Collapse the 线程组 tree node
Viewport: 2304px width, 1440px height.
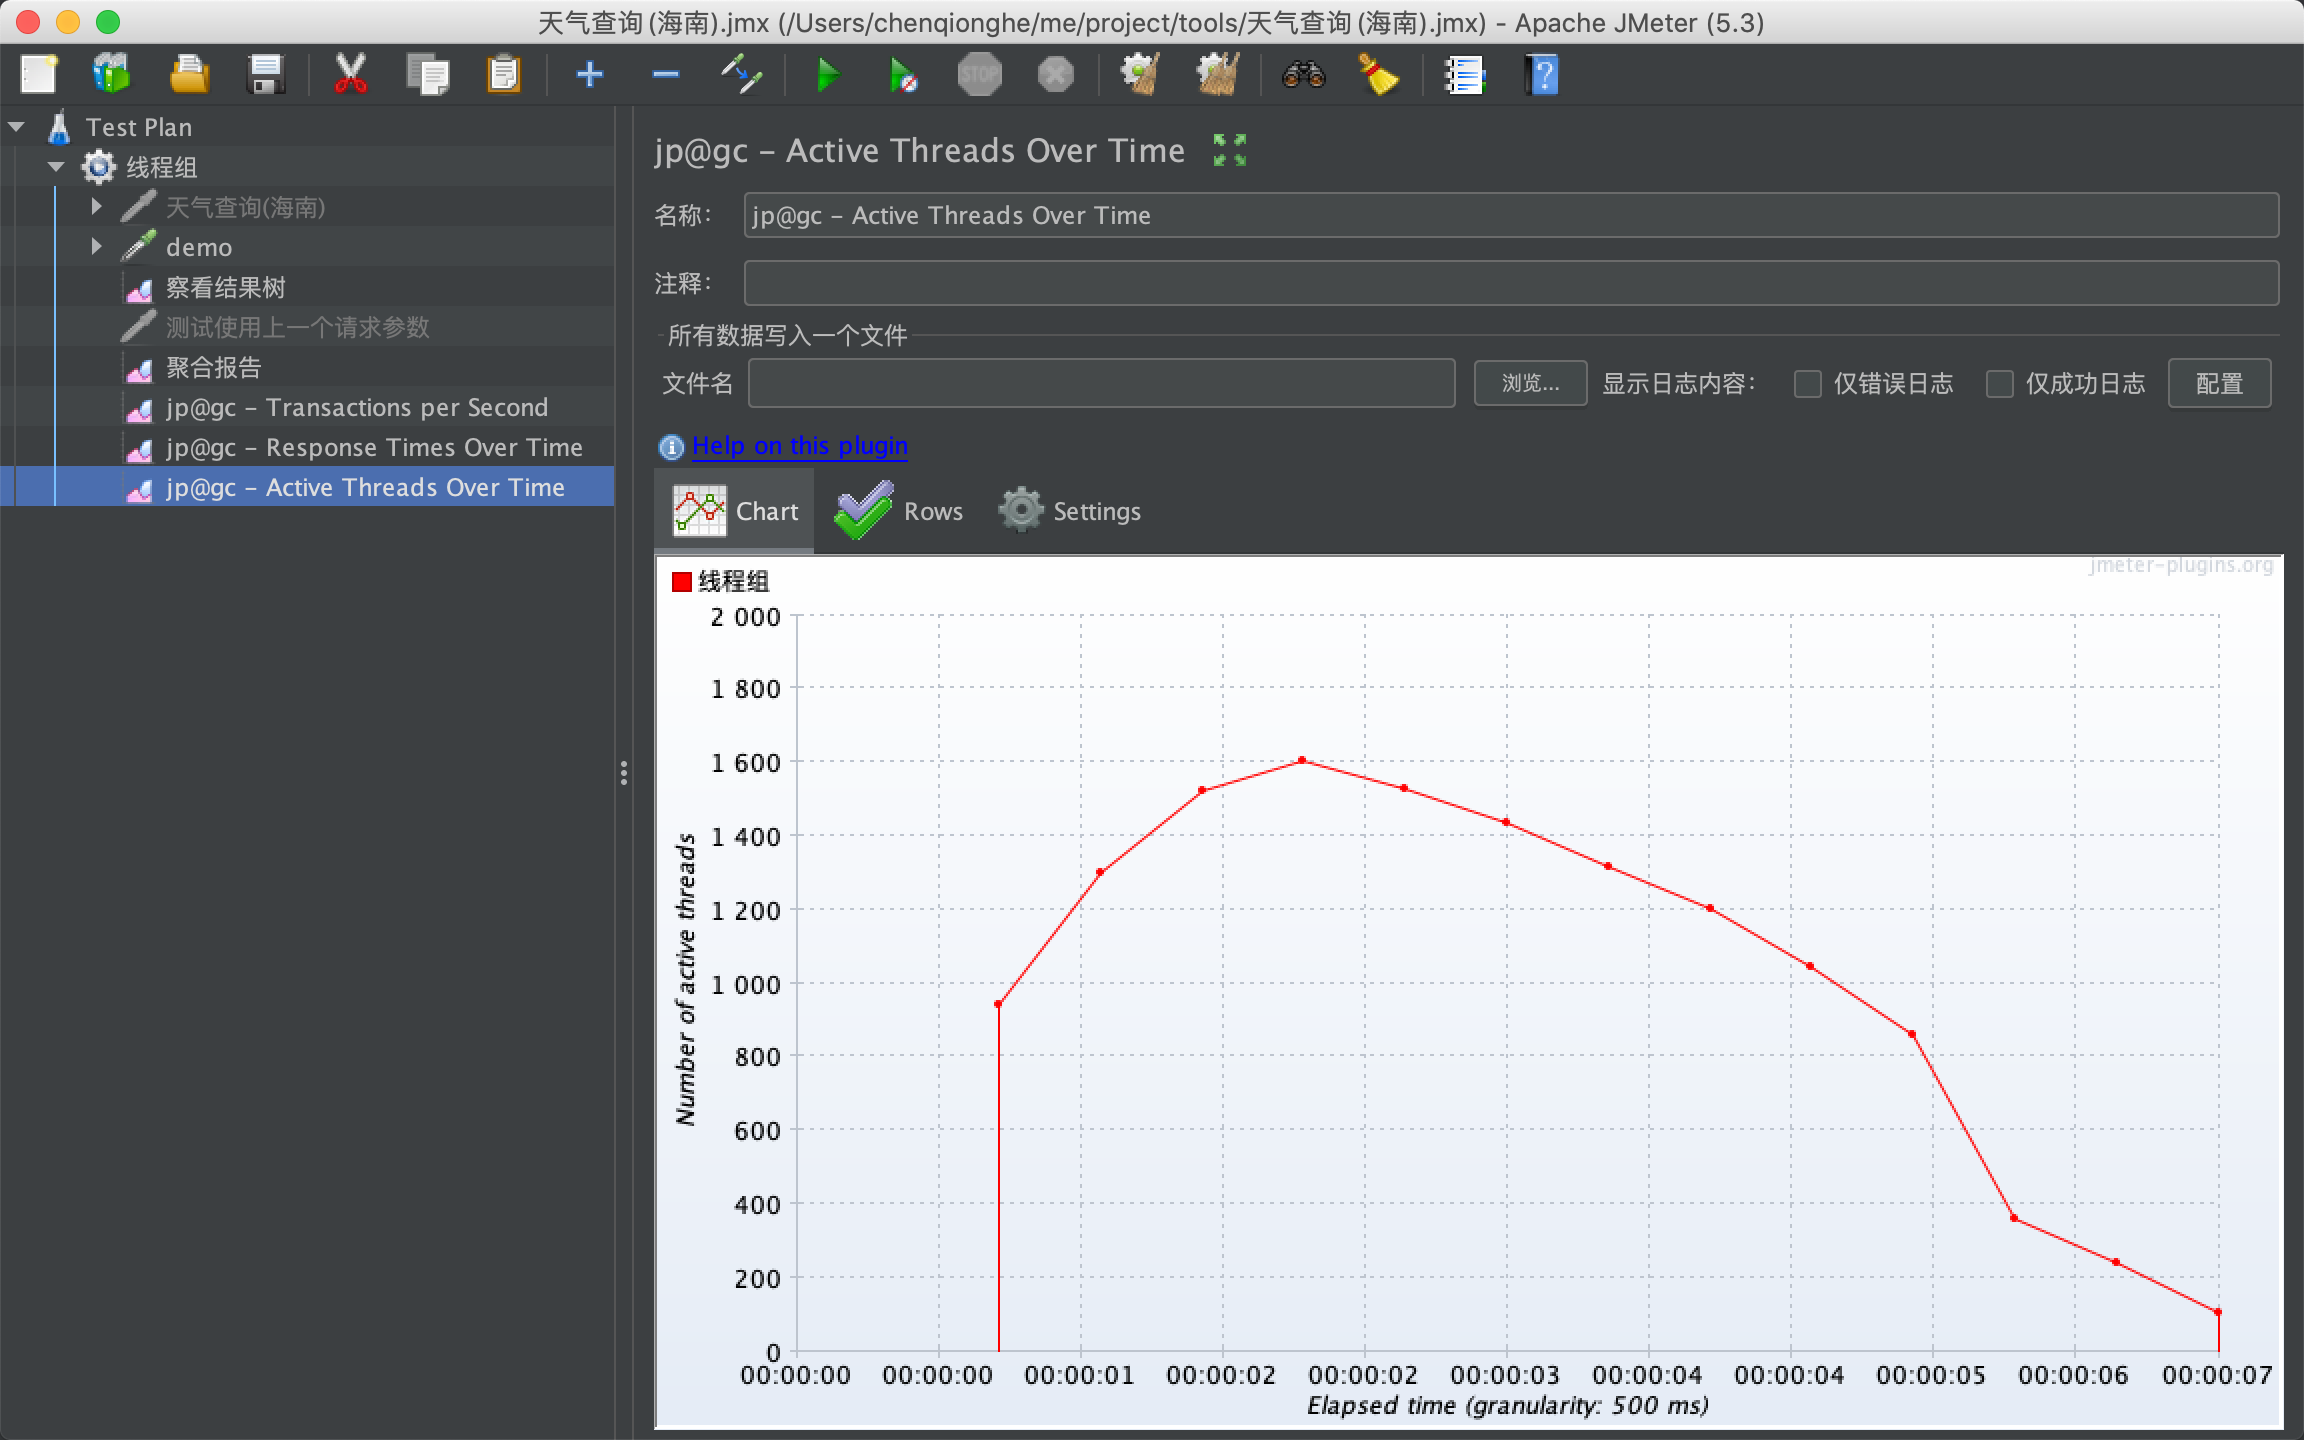(x=56, y=167)
